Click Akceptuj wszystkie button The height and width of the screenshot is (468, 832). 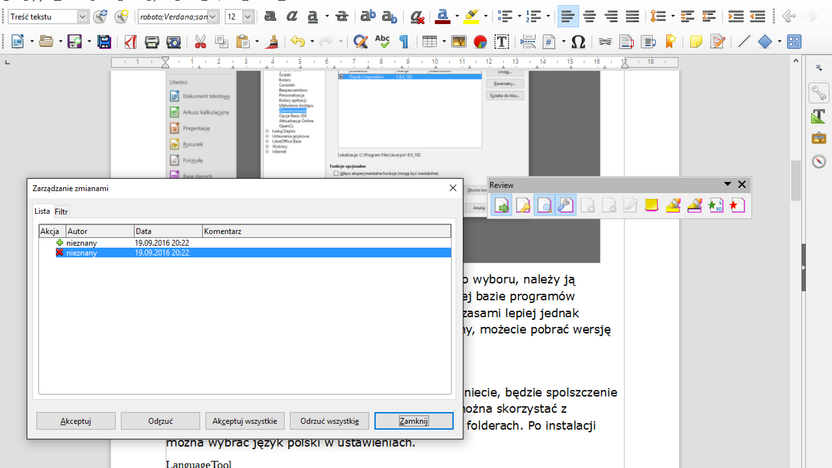pyautogui.click(x=245, y=421)
